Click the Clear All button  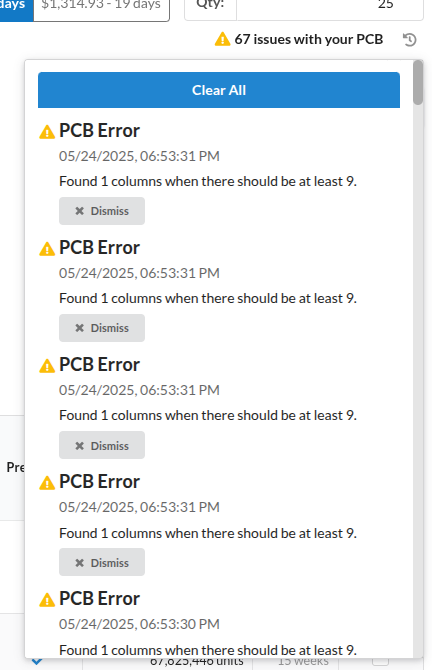coord(219,90)
